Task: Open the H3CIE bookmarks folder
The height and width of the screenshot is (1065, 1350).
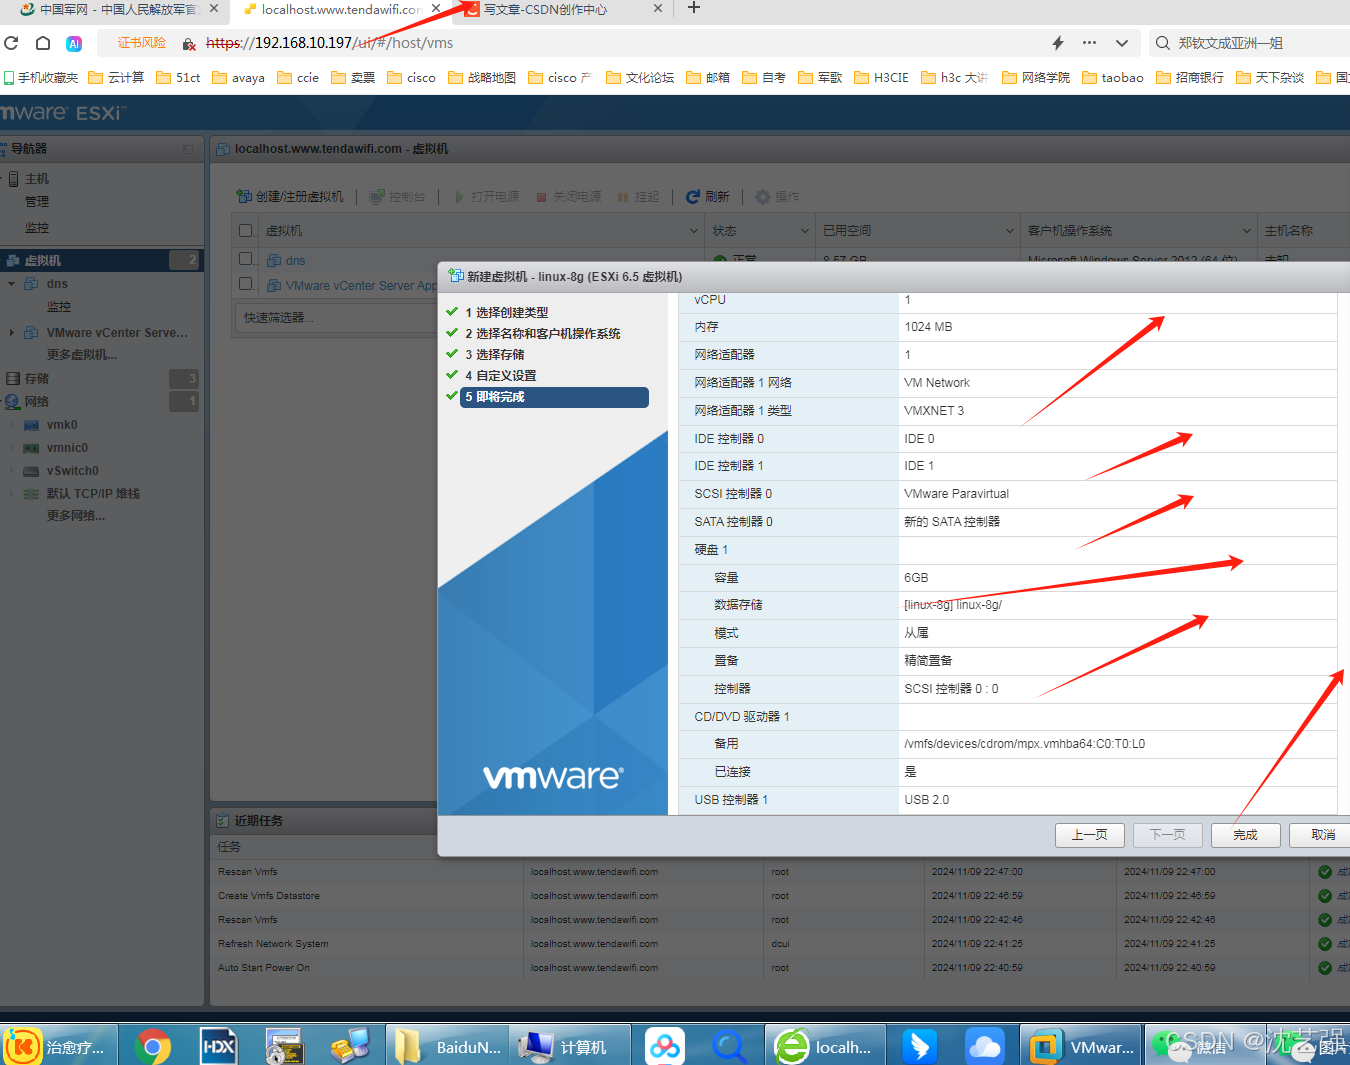Action: coord(881,77)
